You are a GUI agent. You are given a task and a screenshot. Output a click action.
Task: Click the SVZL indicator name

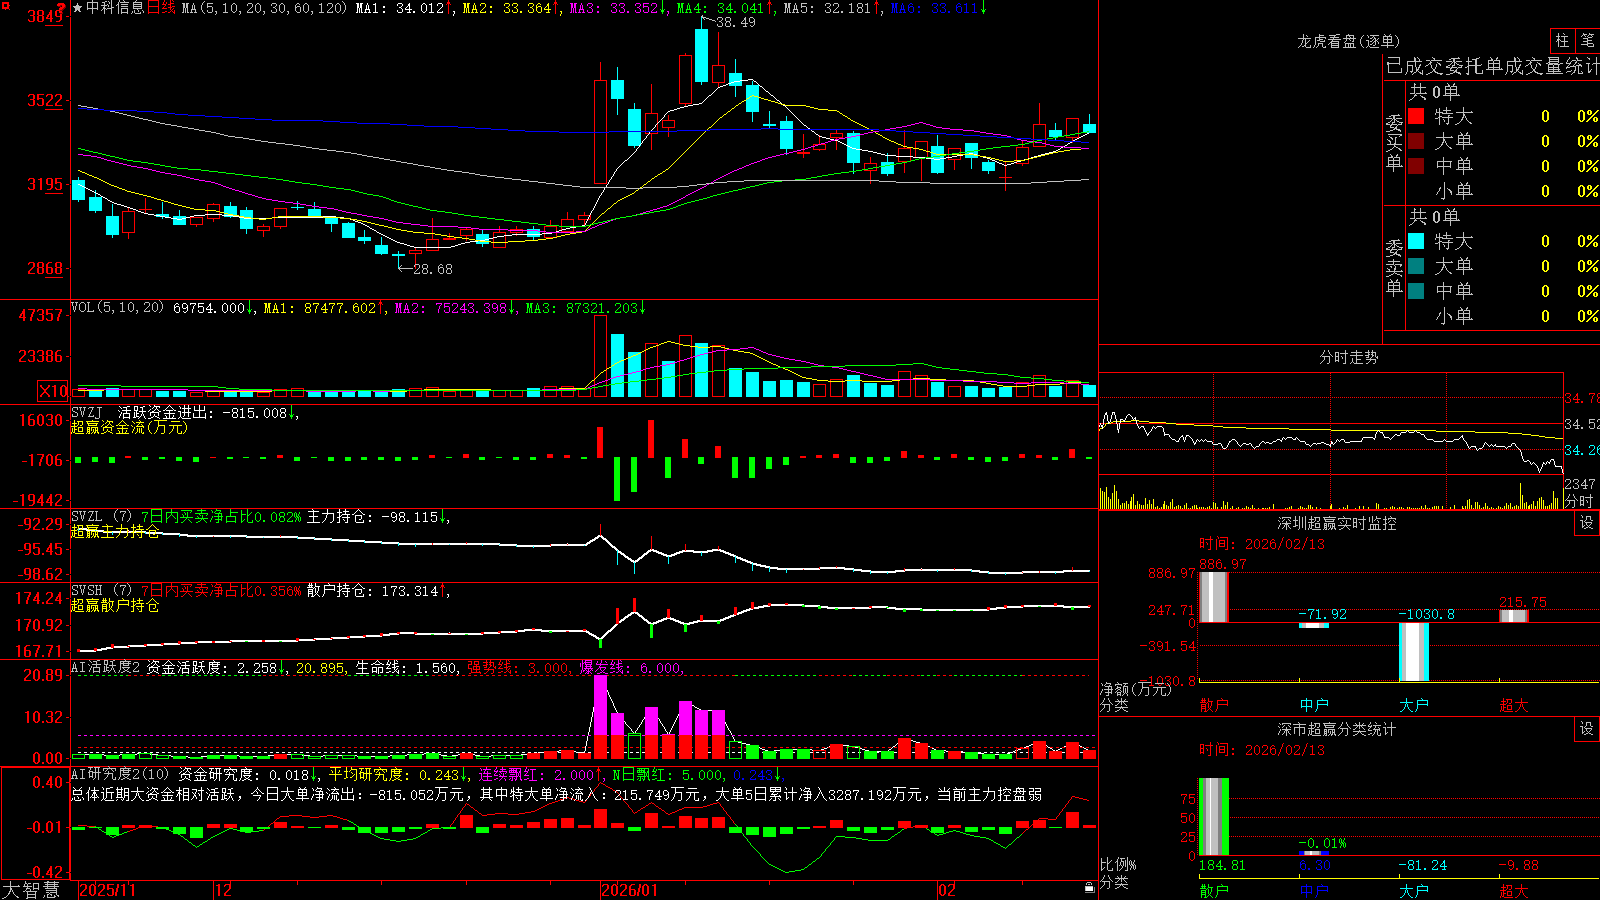[87, 516]
